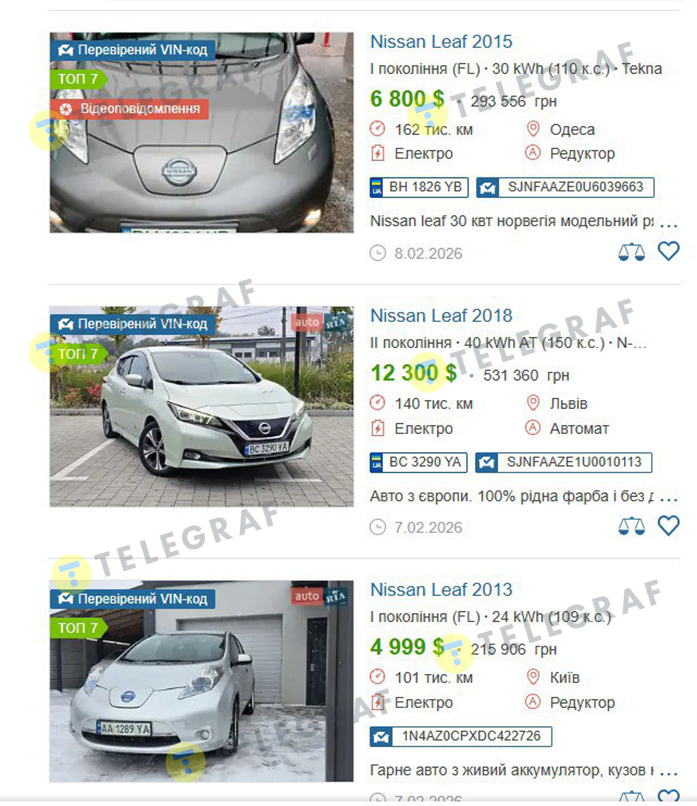This screenshot has height=806, width=697.
Task: Open Nissan Leaf 2015 listing title
Action: pos(441,42)
